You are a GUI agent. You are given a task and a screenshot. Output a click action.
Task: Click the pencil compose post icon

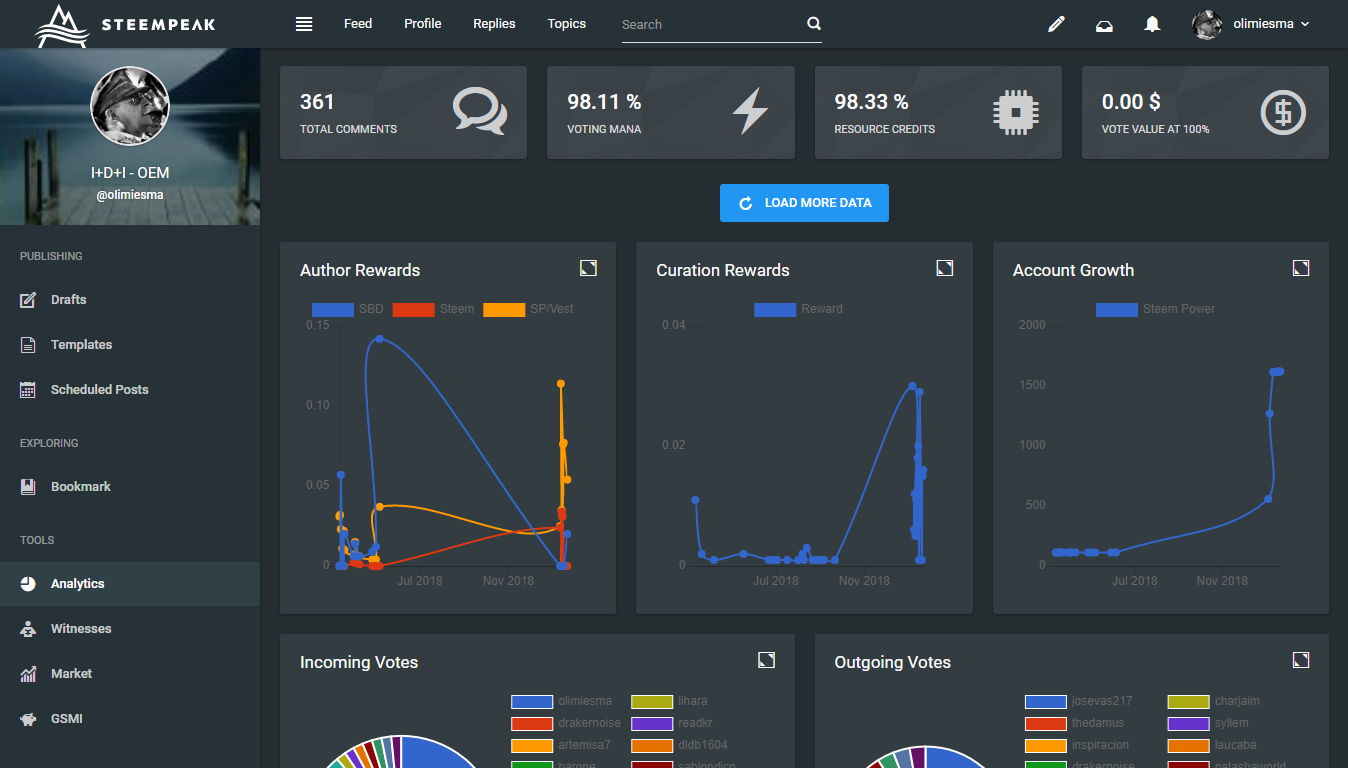point(1056,24)
